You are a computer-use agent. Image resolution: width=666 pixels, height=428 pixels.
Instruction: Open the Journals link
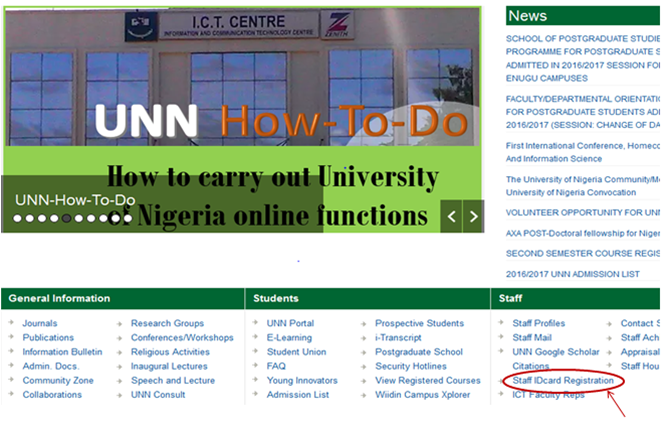point(40,324)
